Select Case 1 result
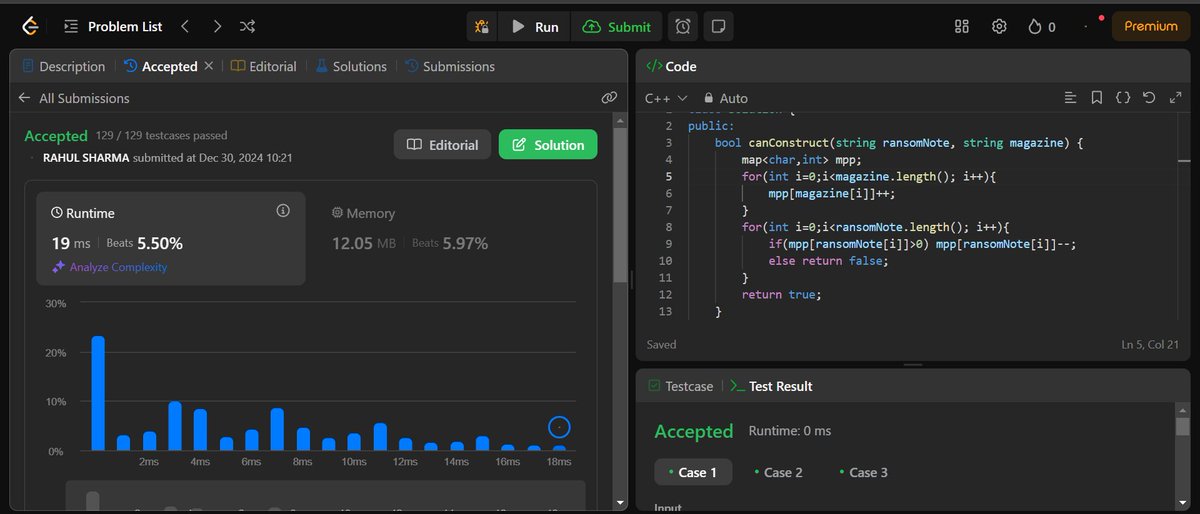 [x=693, y=472]
